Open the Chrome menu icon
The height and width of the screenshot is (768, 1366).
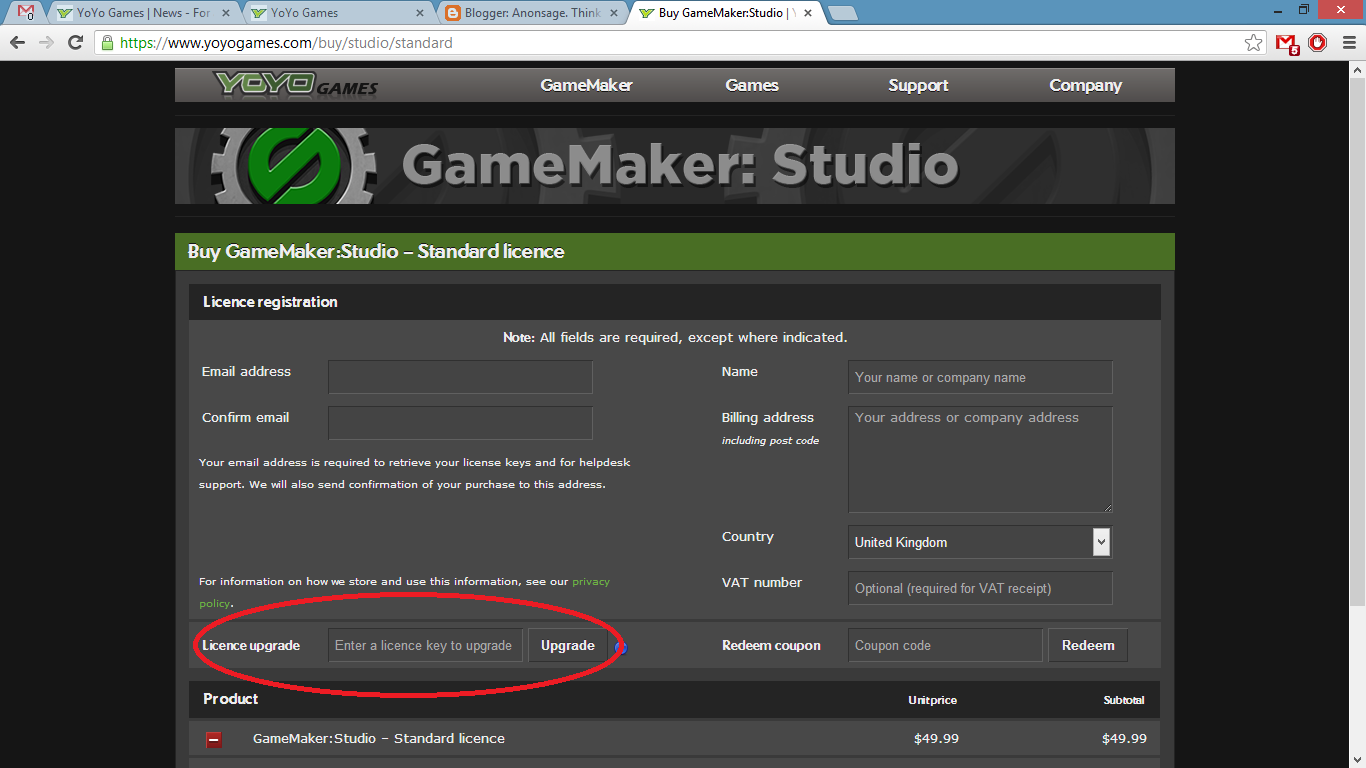click(1347, 43)
